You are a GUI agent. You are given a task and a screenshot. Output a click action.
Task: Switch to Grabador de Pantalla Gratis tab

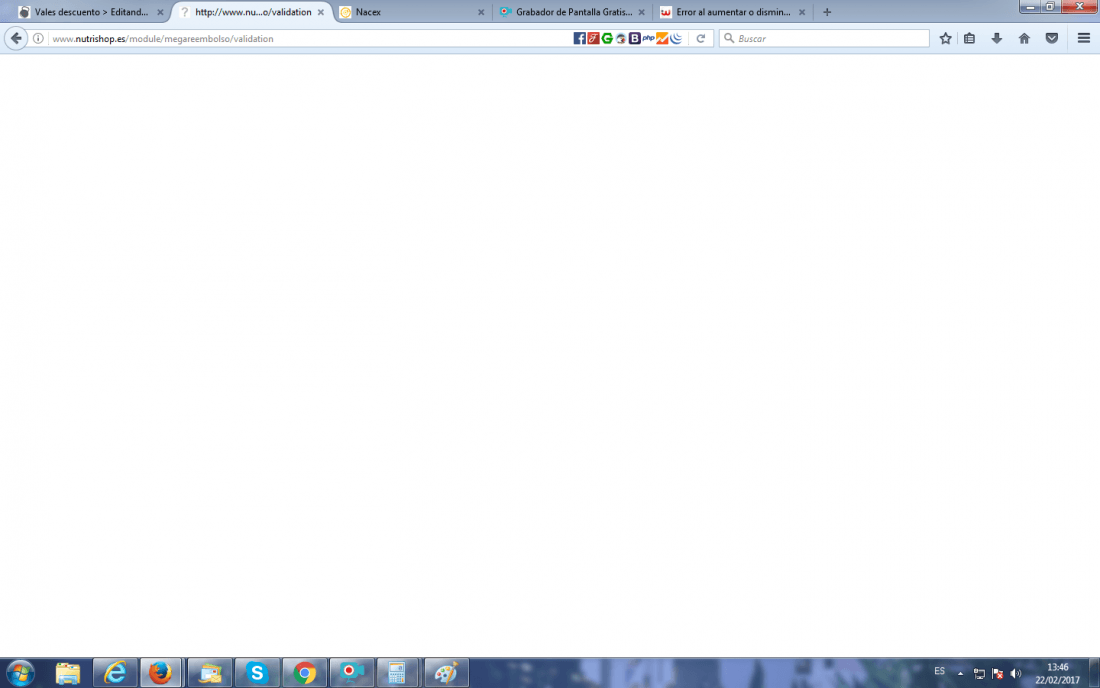[x=573, y=12]
